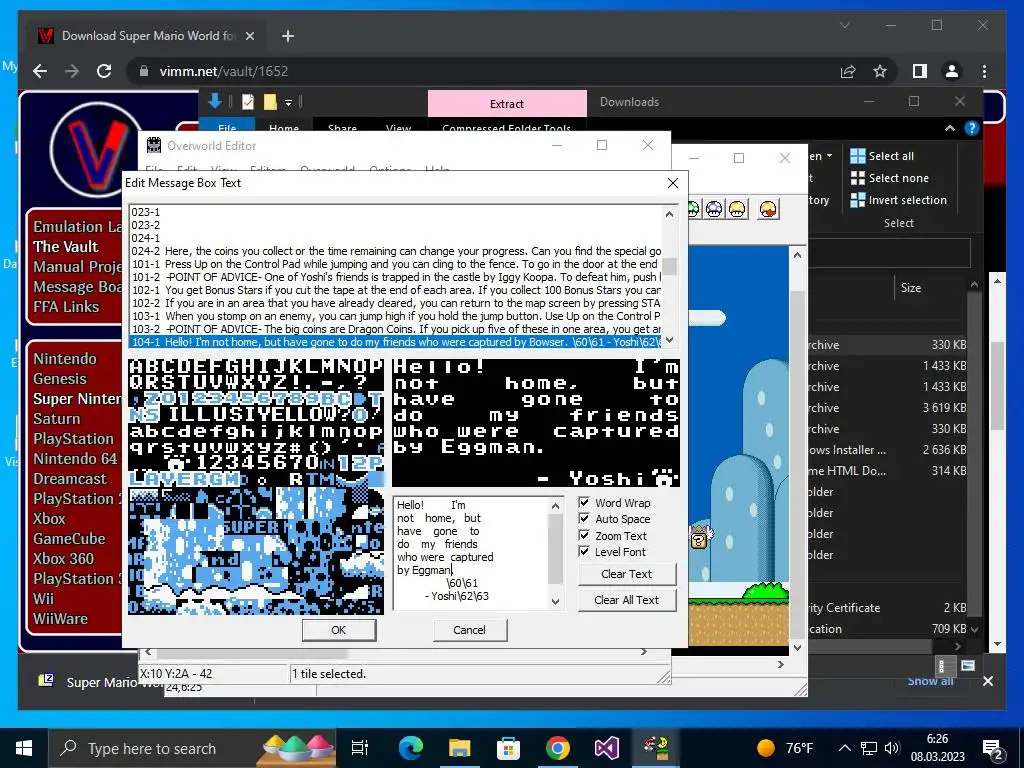Click the volume speaker icon in system tray
This screenshot has width=1024, height=768.
[x=891, y=748]
